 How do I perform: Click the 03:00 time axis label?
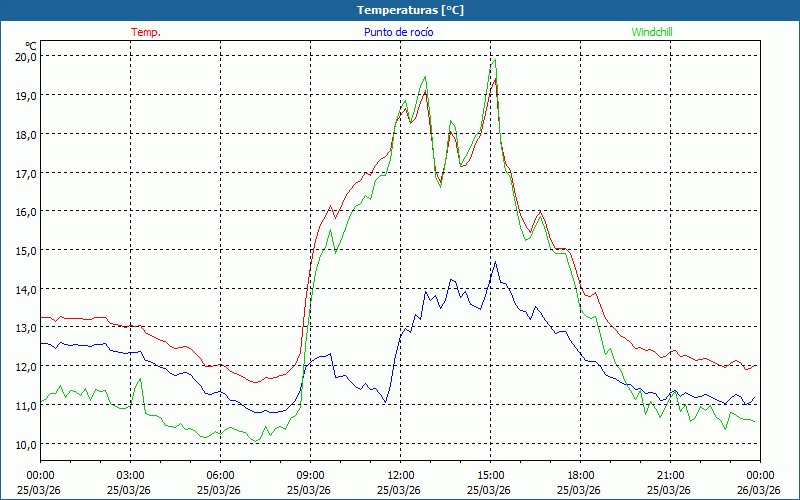coord(130,475)
